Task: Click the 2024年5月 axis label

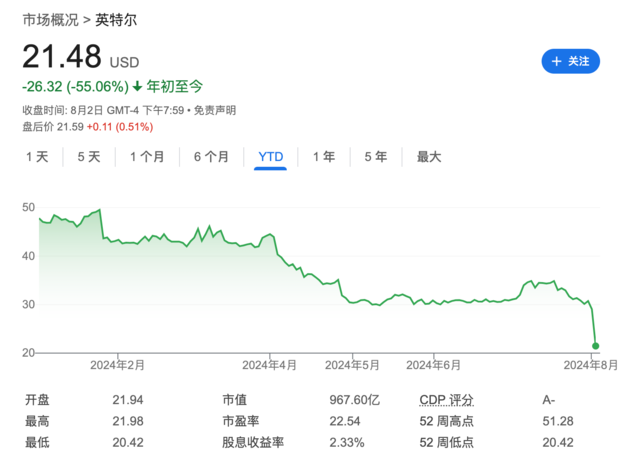Action: point(352,365)
